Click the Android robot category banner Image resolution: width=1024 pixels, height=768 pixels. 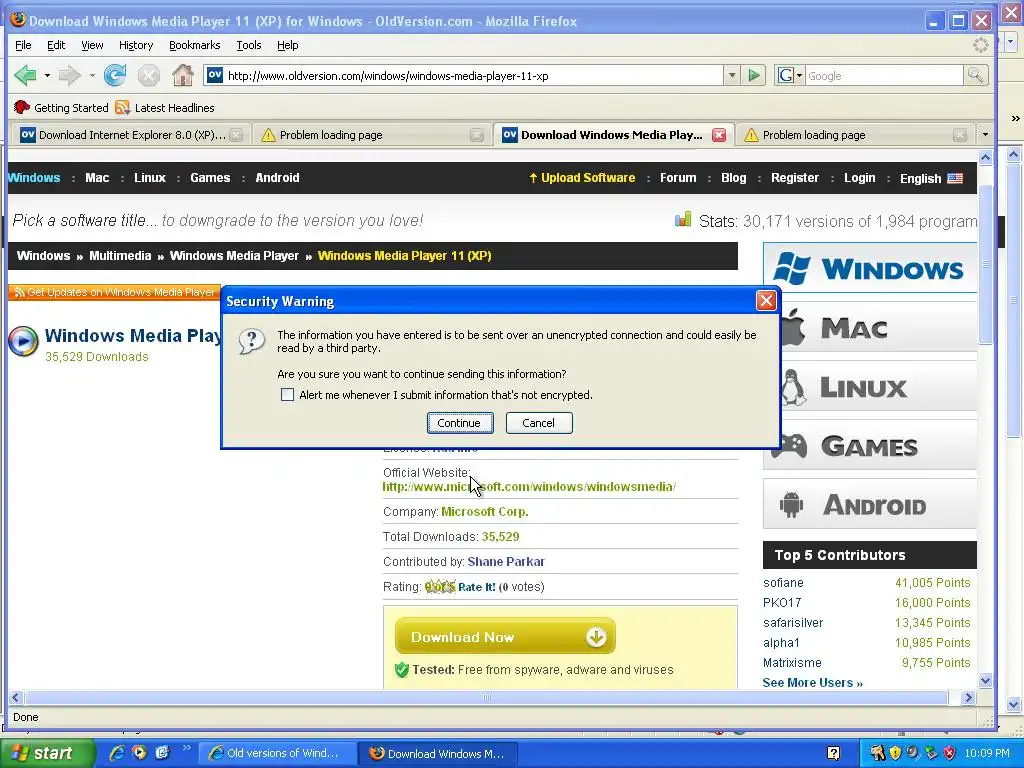click(869, 504)
